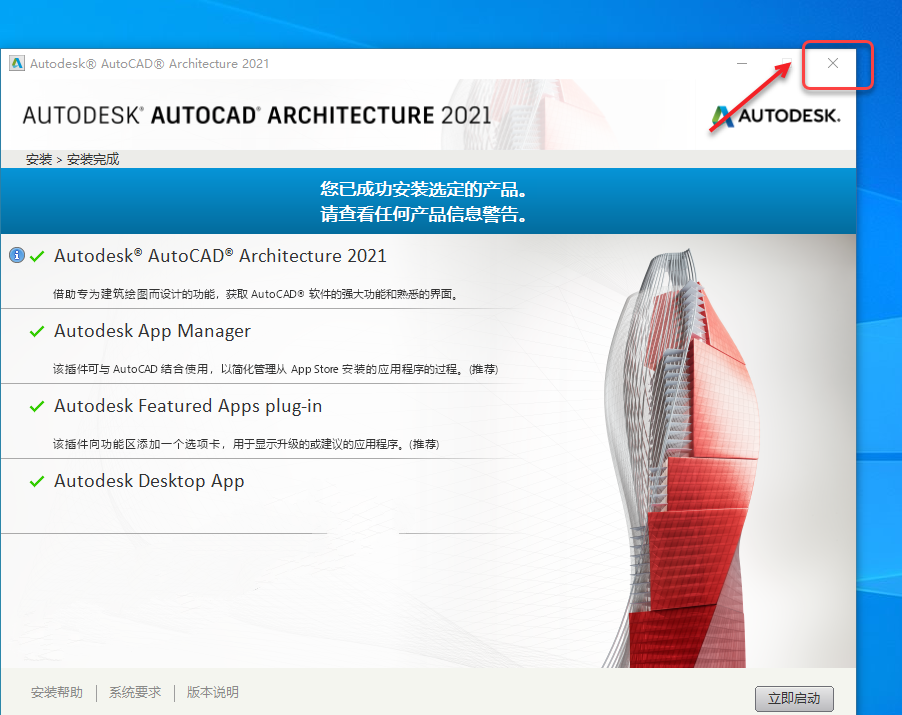
Task: Select Autodesk AutoCAD Architecture 2021 product title
Action: (220, 255)
